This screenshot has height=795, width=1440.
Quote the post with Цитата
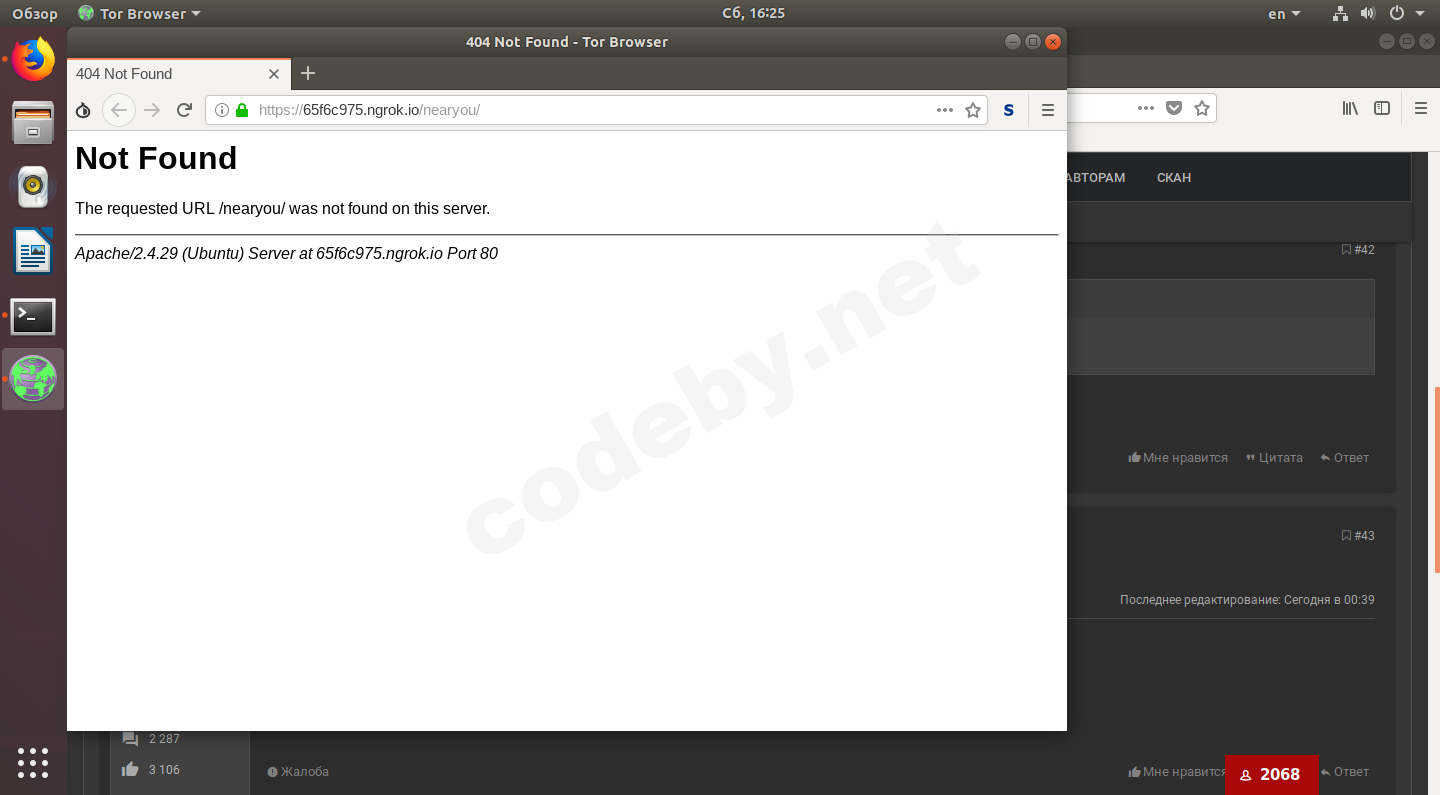(x=1274, y=458)
